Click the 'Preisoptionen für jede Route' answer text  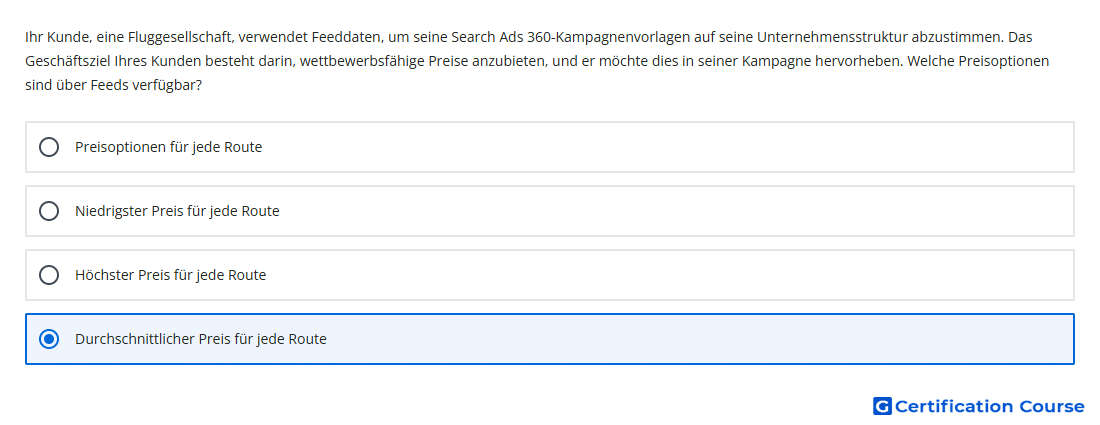tap(168, 147)
